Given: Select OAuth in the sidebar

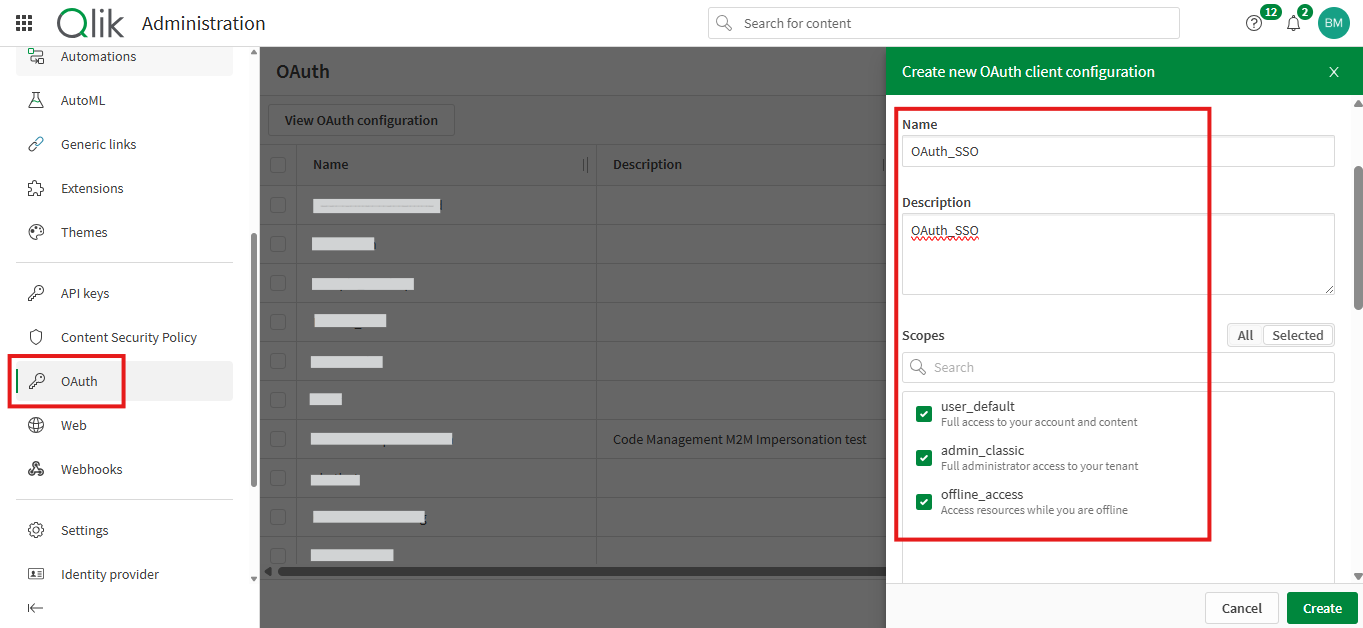Looking at the screenshot, I should click(80, 381).
